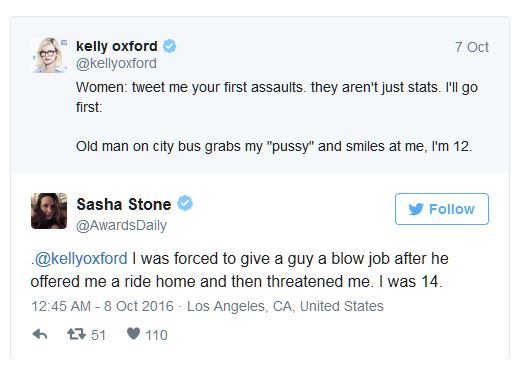Click kelly oxford's verified badge
The image size is (525, 383).
point(169,46)
